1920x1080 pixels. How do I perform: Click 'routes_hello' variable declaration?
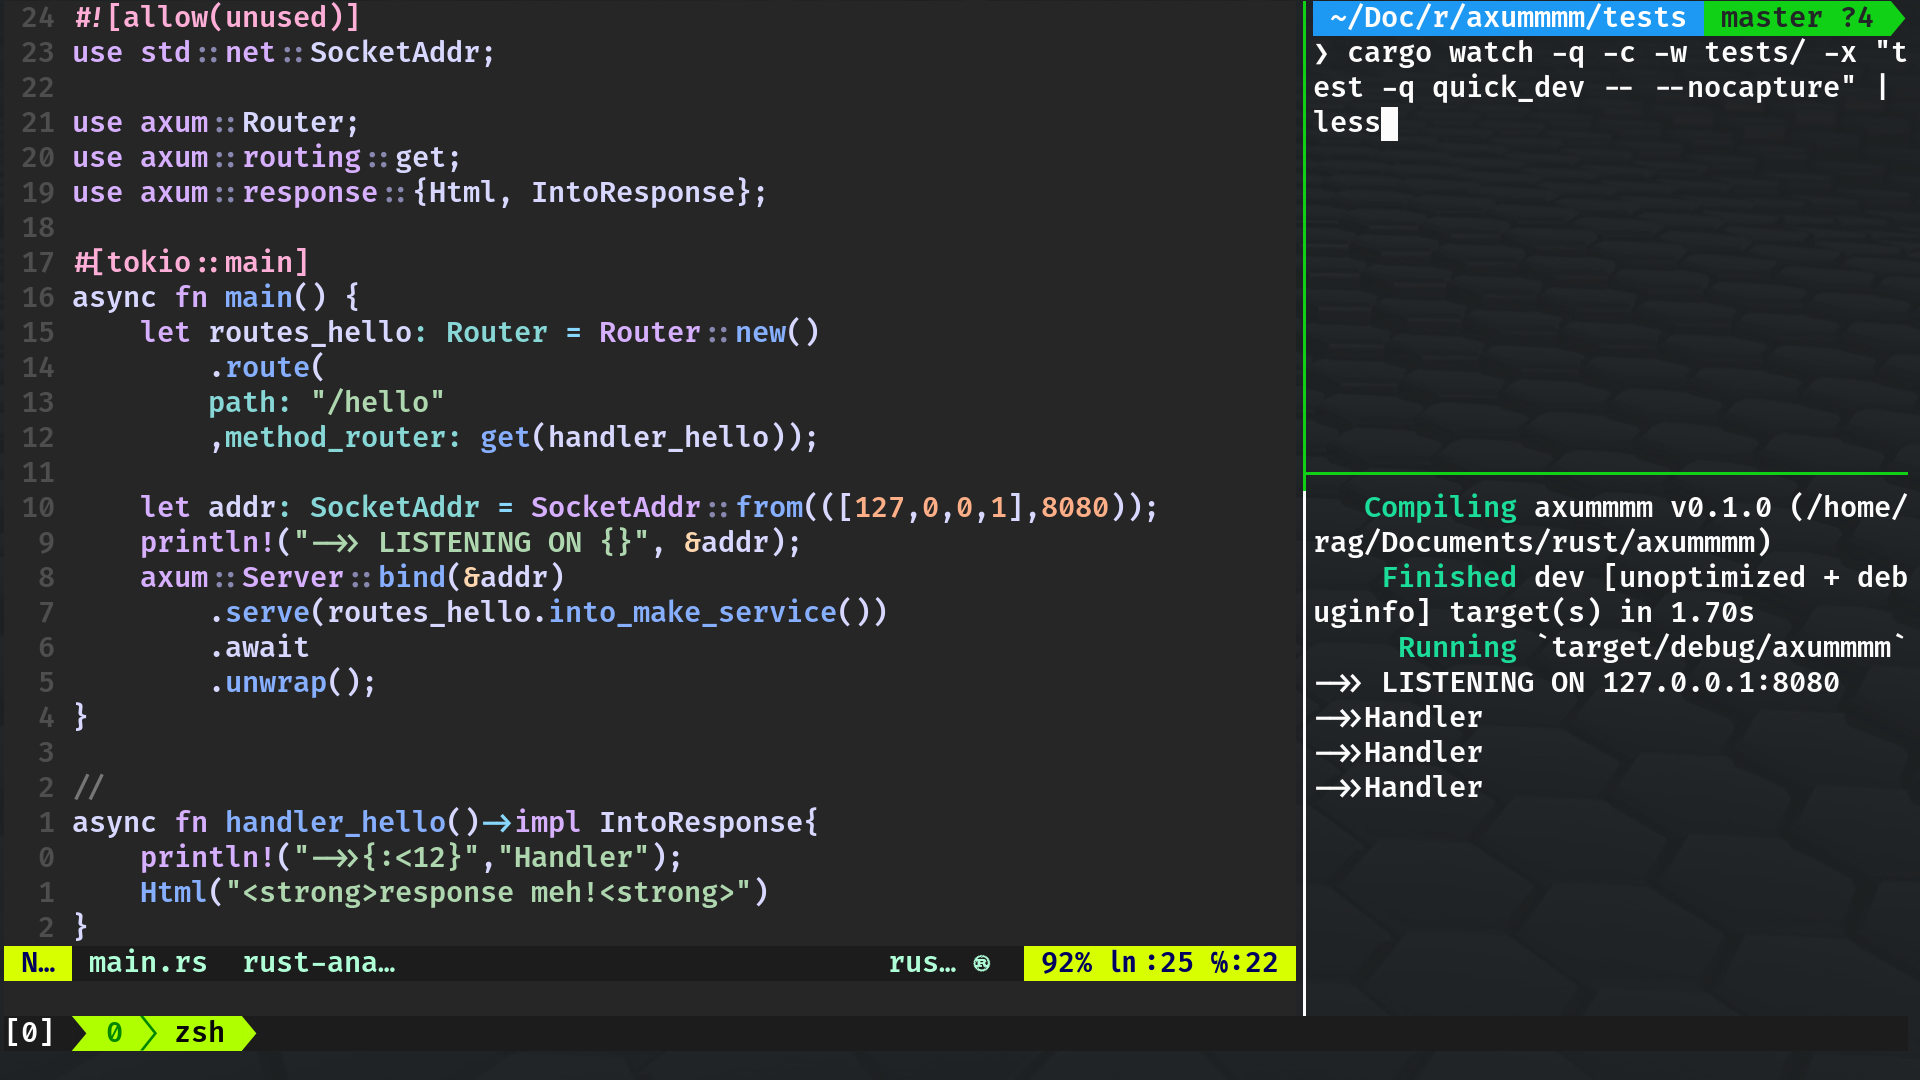coord(310,333)
